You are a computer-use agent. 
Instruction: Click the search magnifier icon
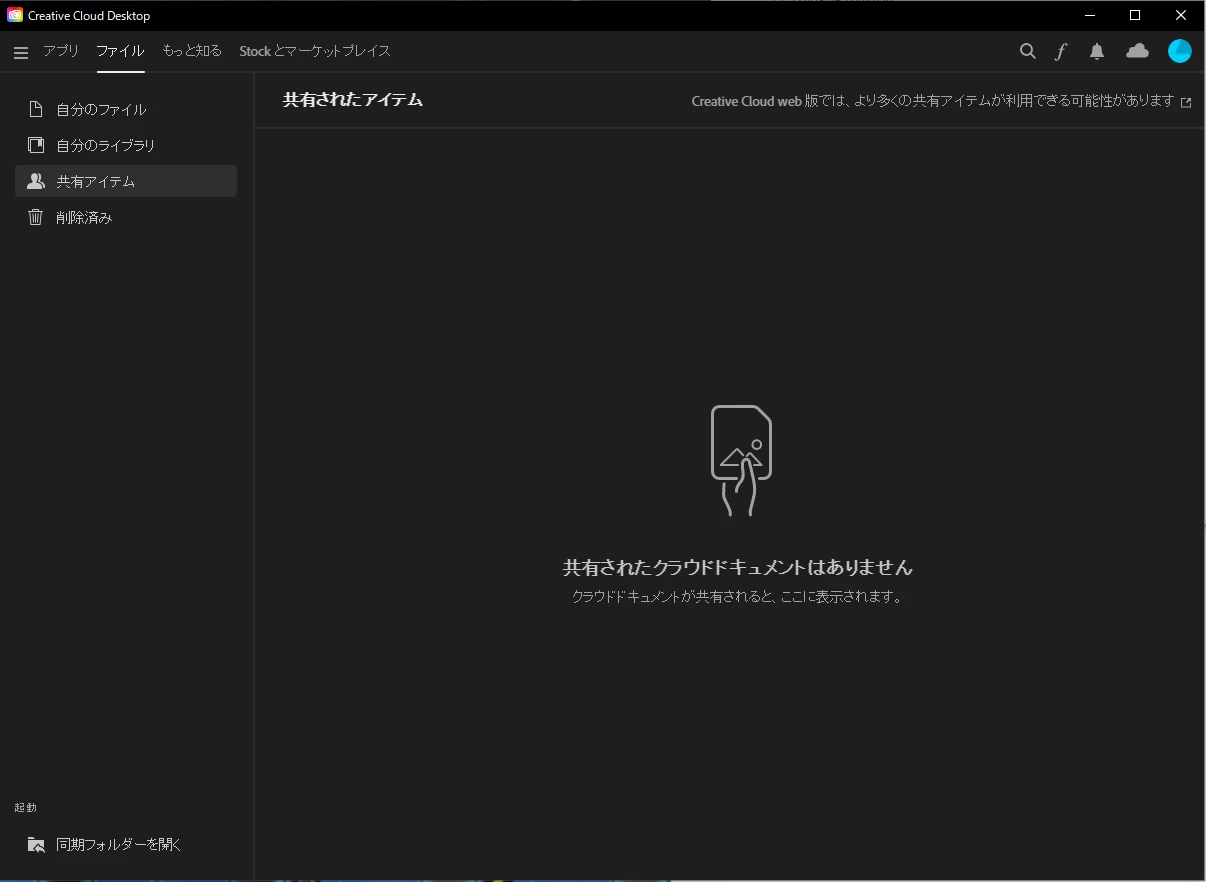point(1027,51)
